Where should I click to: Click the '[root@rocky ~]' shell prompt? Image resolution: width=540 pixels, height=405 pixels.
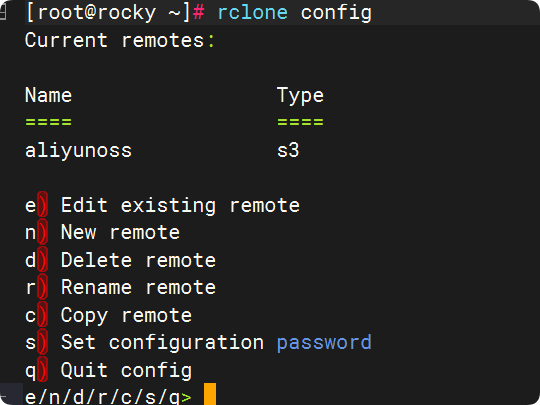108,13
